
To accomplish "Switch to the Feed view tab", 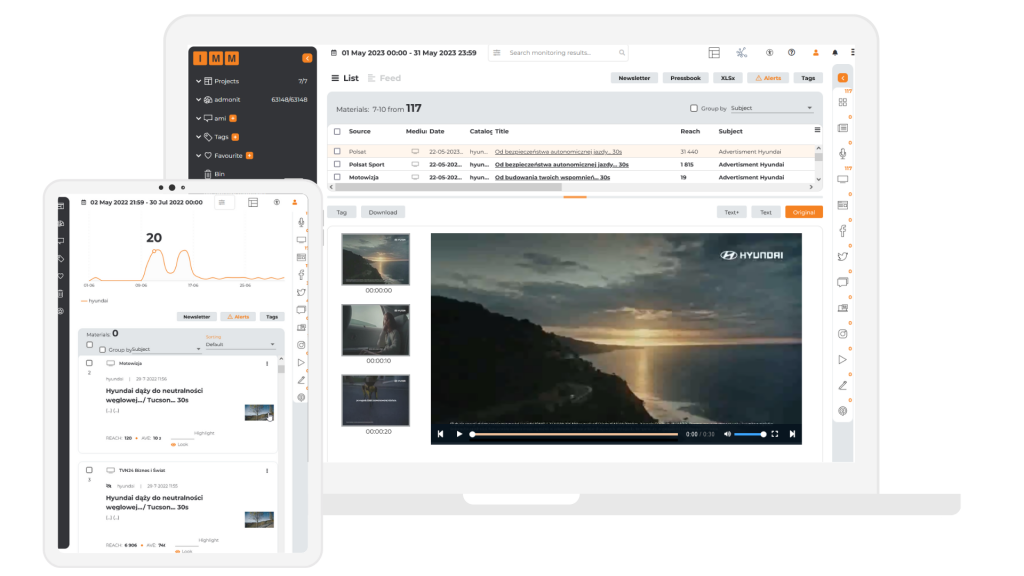I will pos(384,78).
